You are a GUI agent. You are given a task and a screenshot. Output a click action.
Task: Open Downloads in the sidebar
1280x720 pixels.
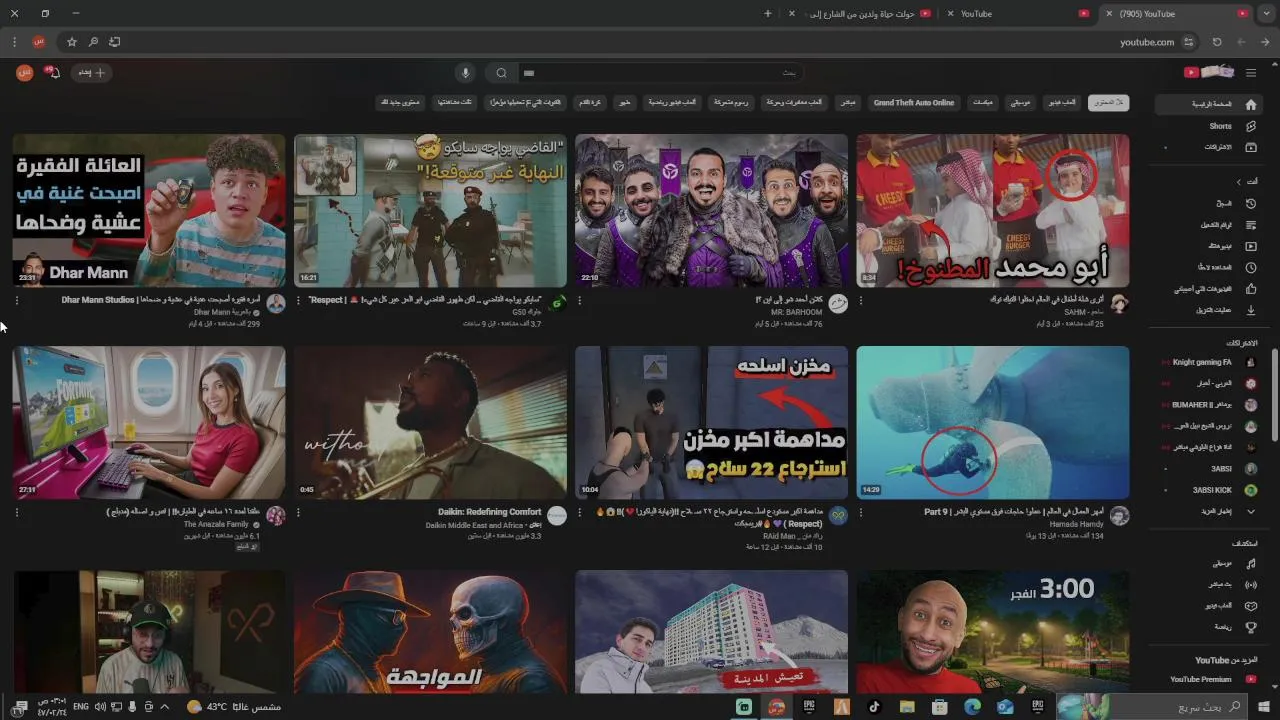point(1208,310)
